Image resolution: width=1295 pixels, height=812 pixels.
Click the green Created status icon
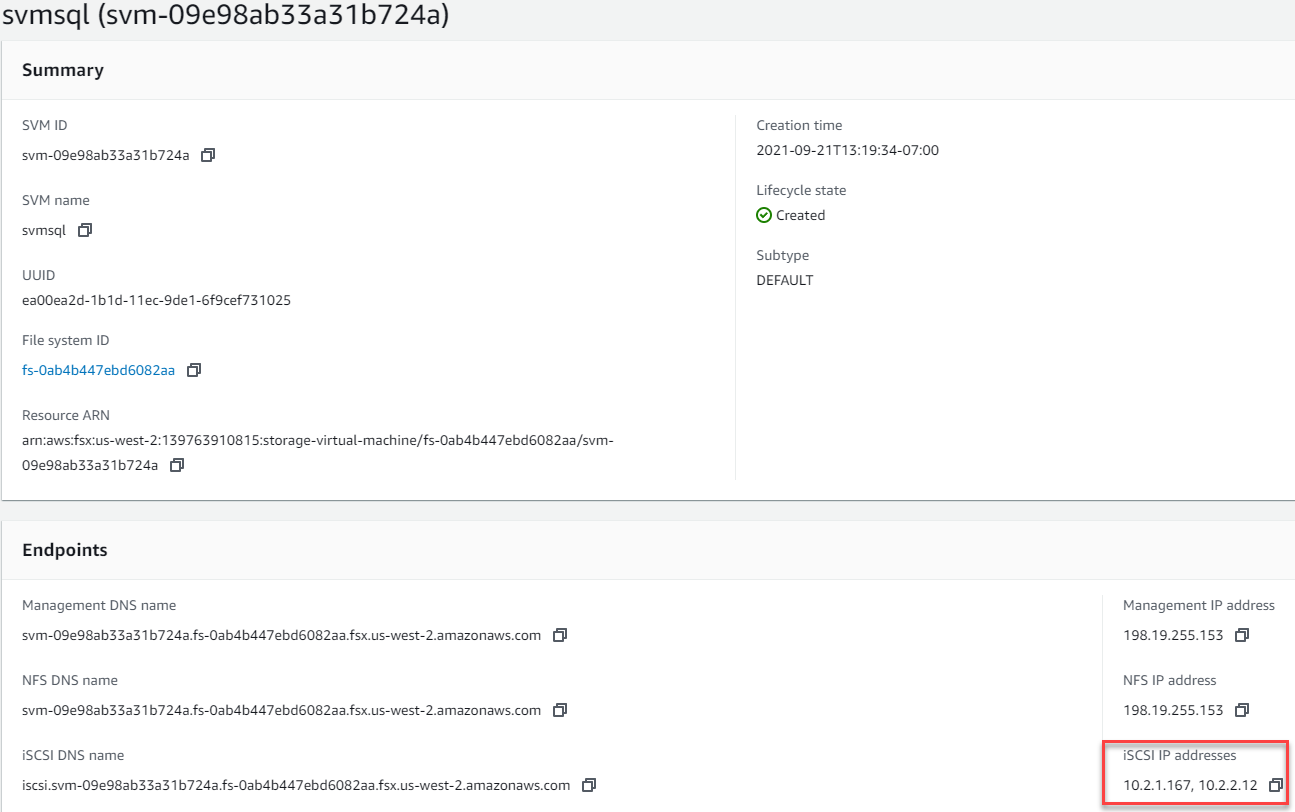(764, 215)
